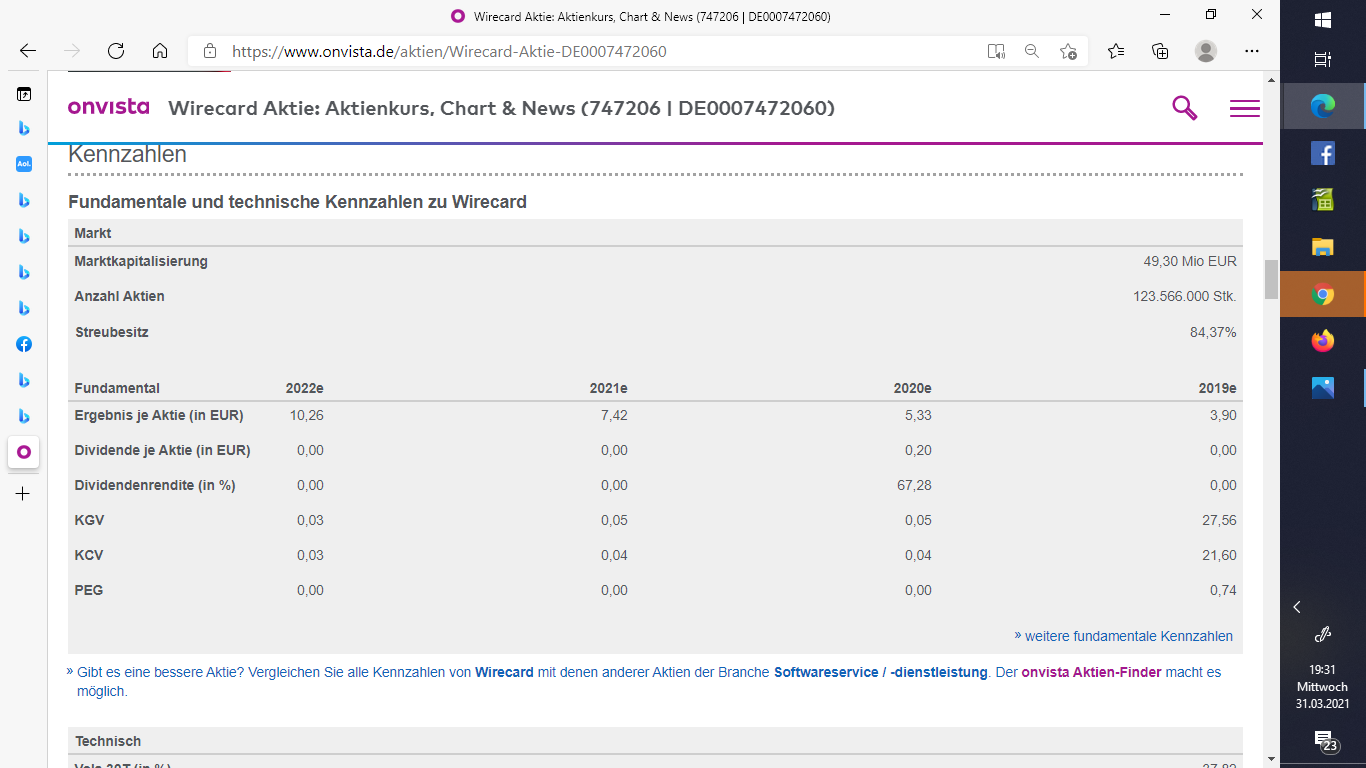Open the 'onvista Aktien-Finder' link
This screenshot has height=768, width=1366.
pyautogui.click(x=1092, y=672)
